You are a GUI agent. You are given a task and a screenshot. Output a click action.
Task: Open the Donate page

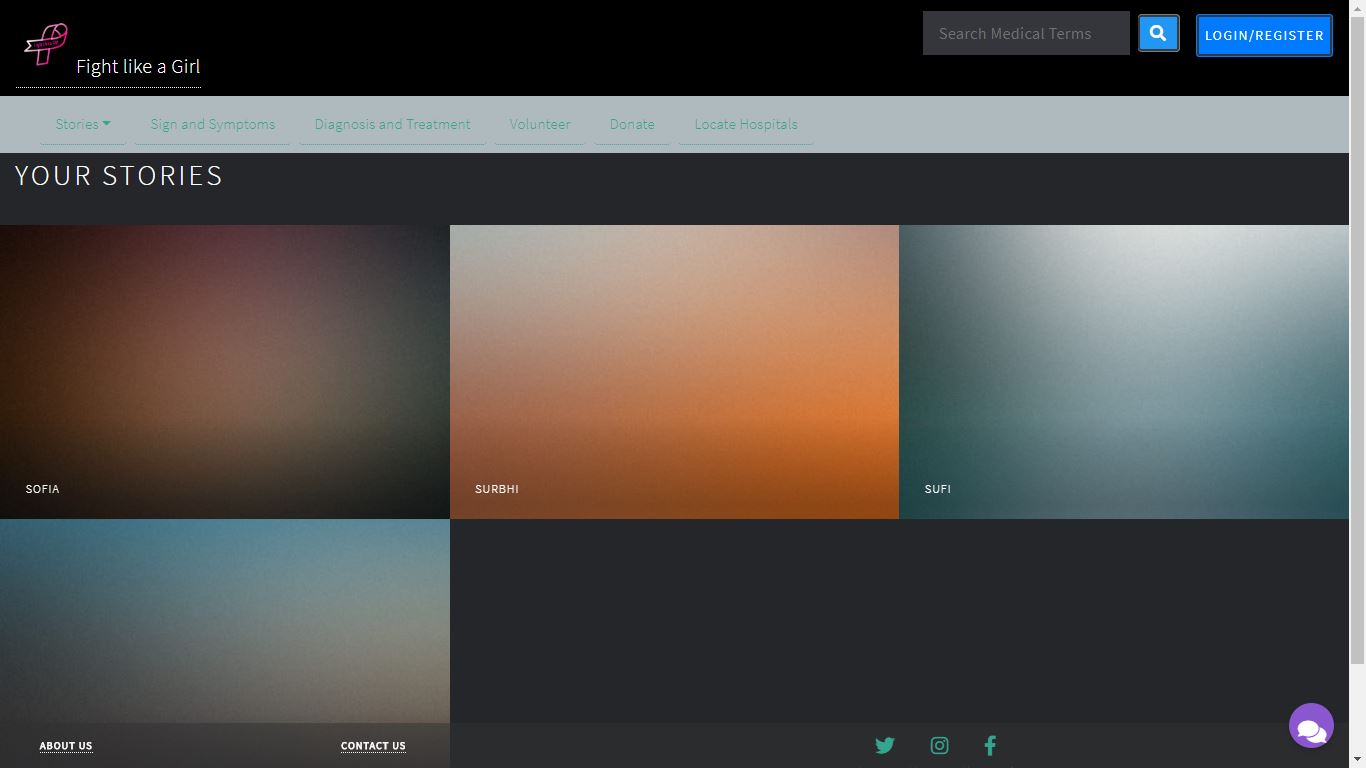tap(632, 124)
